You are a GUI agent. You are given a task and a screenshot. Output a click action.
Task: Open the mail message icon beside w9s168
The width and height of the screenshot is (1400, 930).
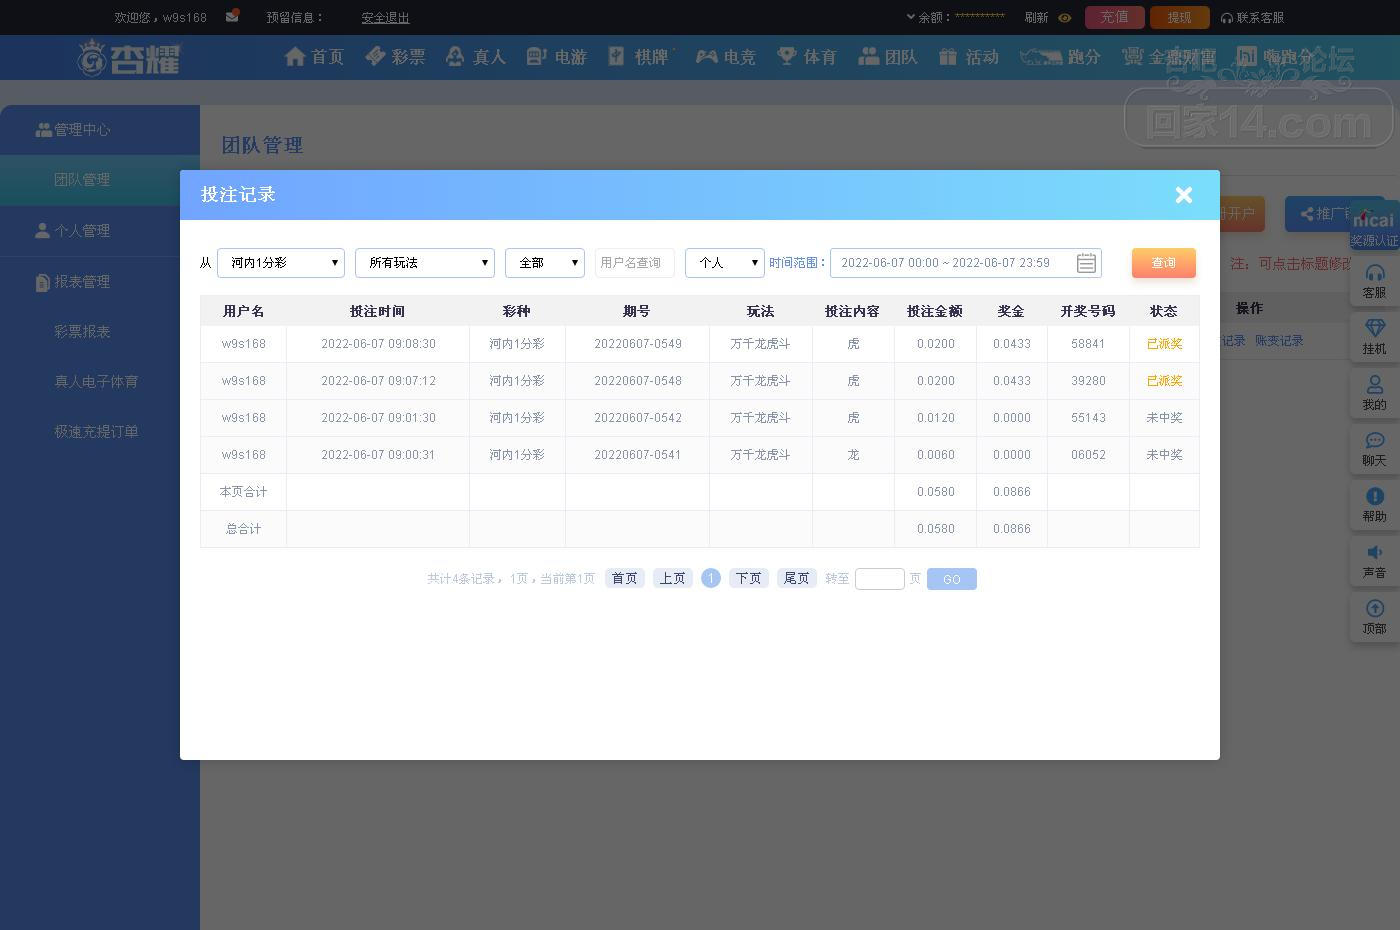pos(232,17)
